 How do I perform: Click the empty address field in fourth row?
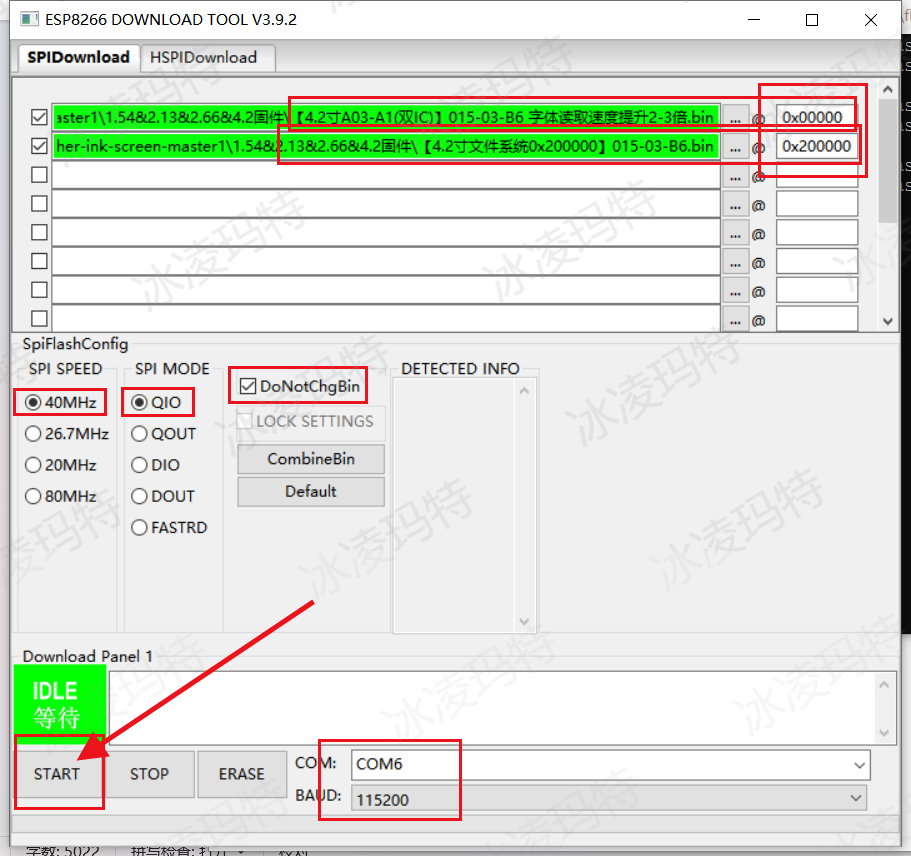point(817,204)
